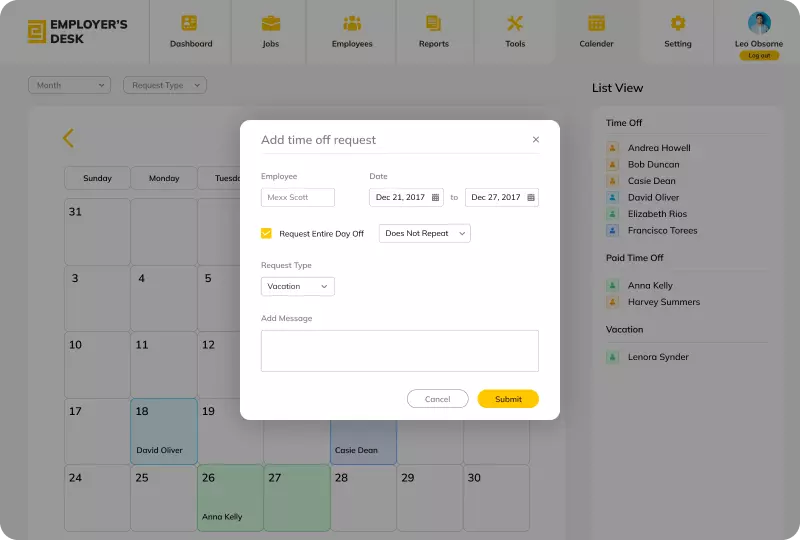Viewport: 800px width, 540px height.
Task: Click the Jobs briefcase icon
Action: [270, 24]
